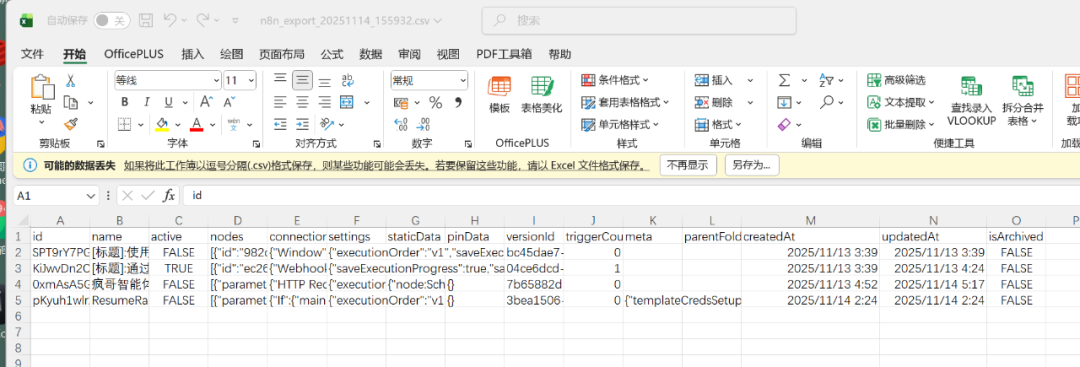Click the 拆分合并表格 button
1080x367 pixels.
click(1023, 101)
